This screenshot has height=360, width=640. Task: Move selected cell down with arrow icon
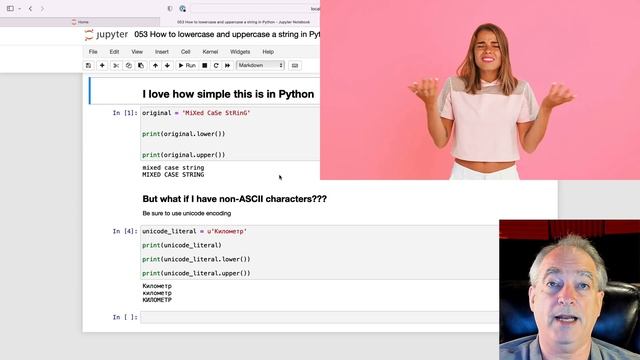(x=167, y=65)
